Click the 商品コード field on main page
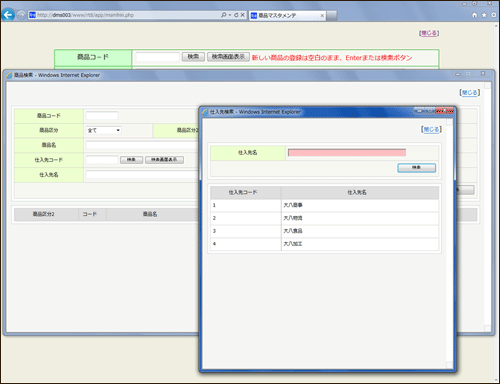 (x=157, y=57)
